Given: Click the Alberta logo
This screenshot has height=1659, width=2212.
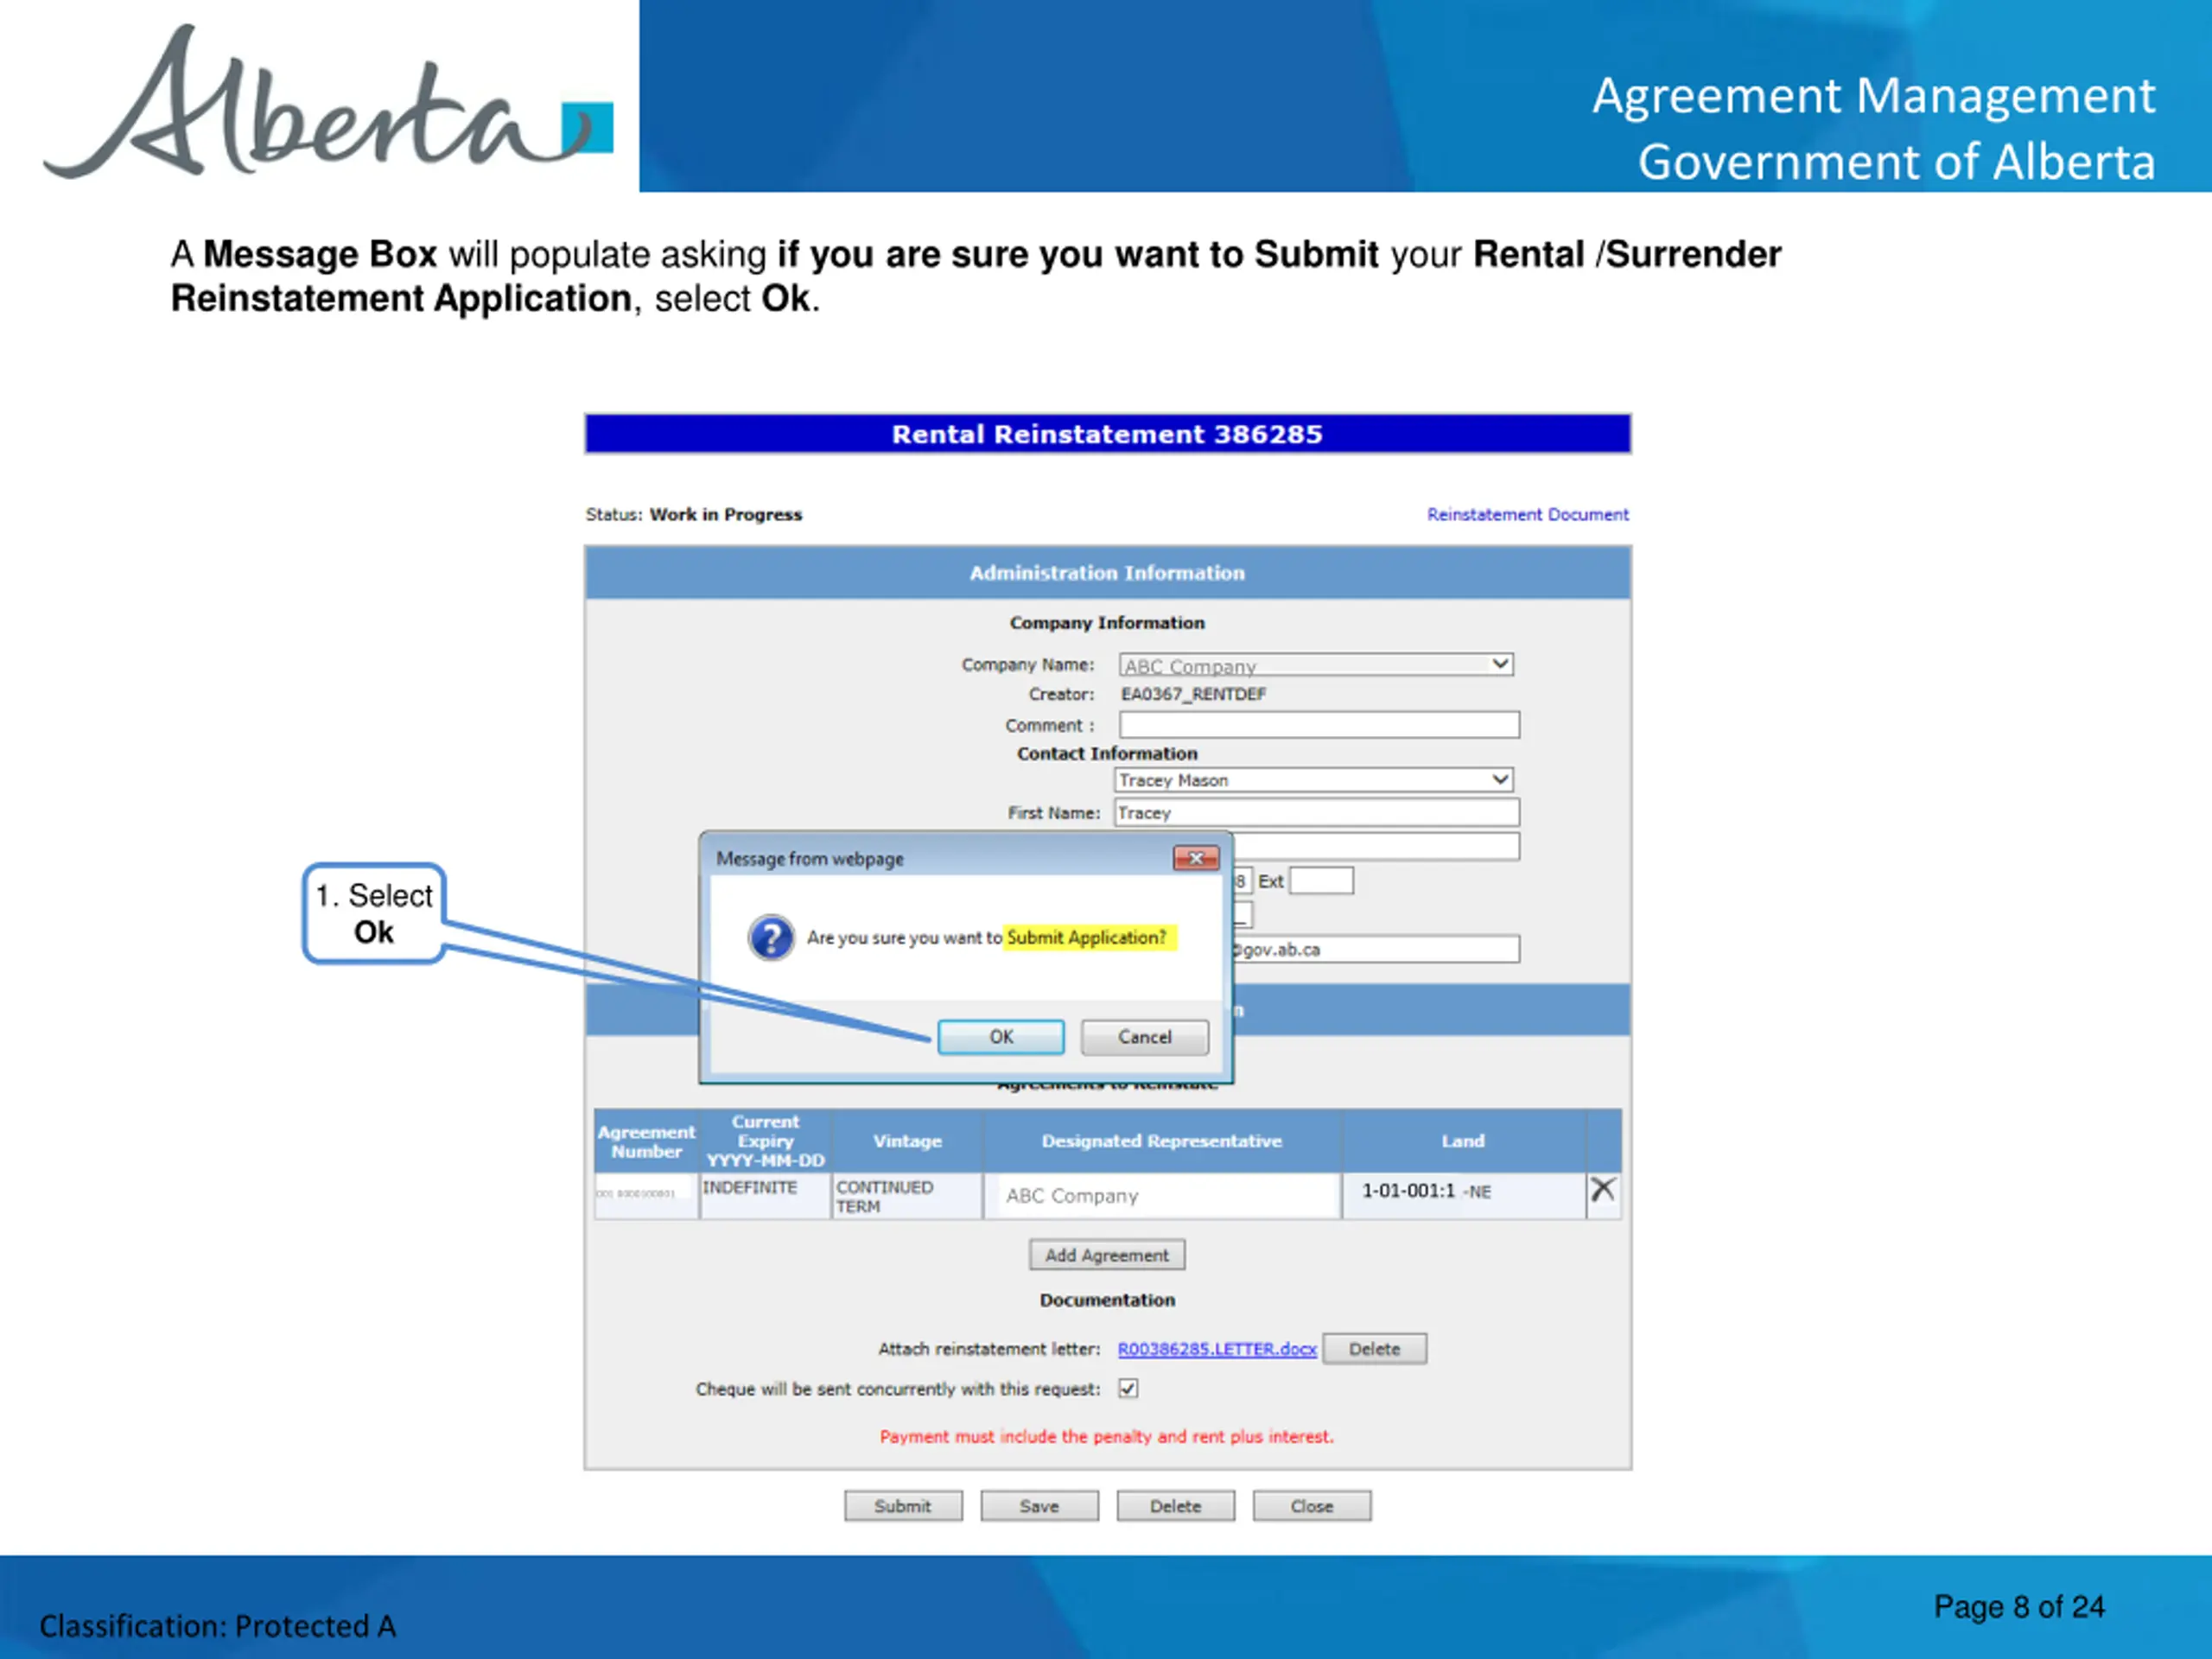Looking at the screenshot, I should (x=328, y=102).
